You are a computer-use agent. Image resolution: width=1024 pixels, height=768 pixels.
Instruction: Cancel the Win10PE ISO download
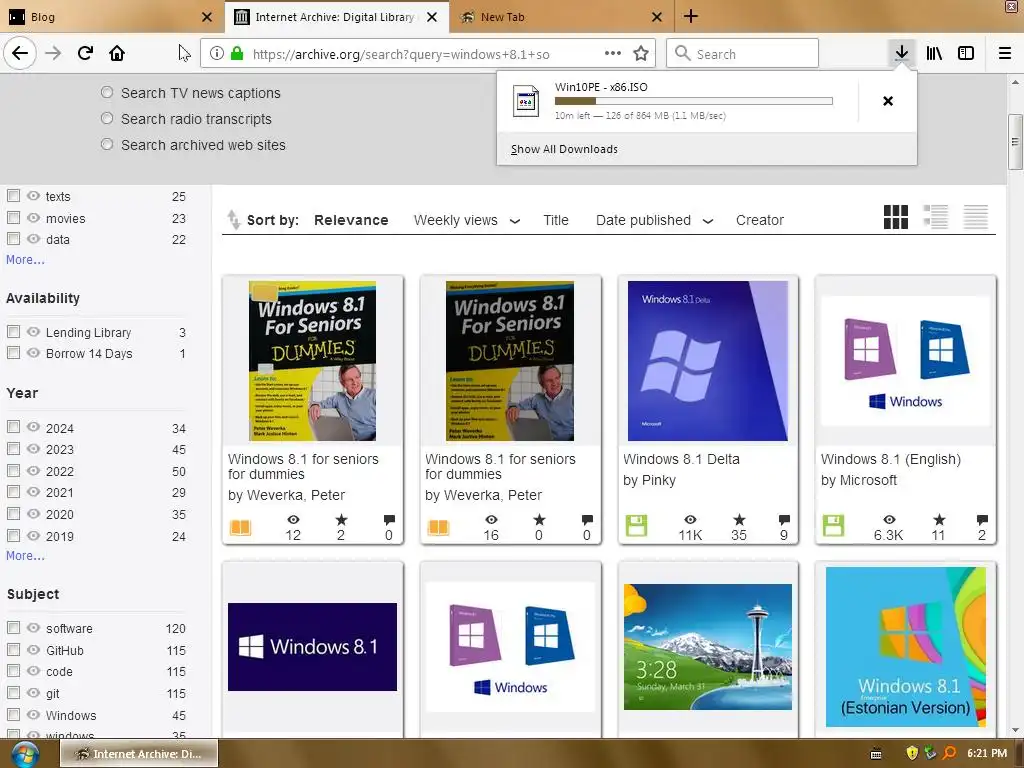pyautogui.click(x=888, y=101)
